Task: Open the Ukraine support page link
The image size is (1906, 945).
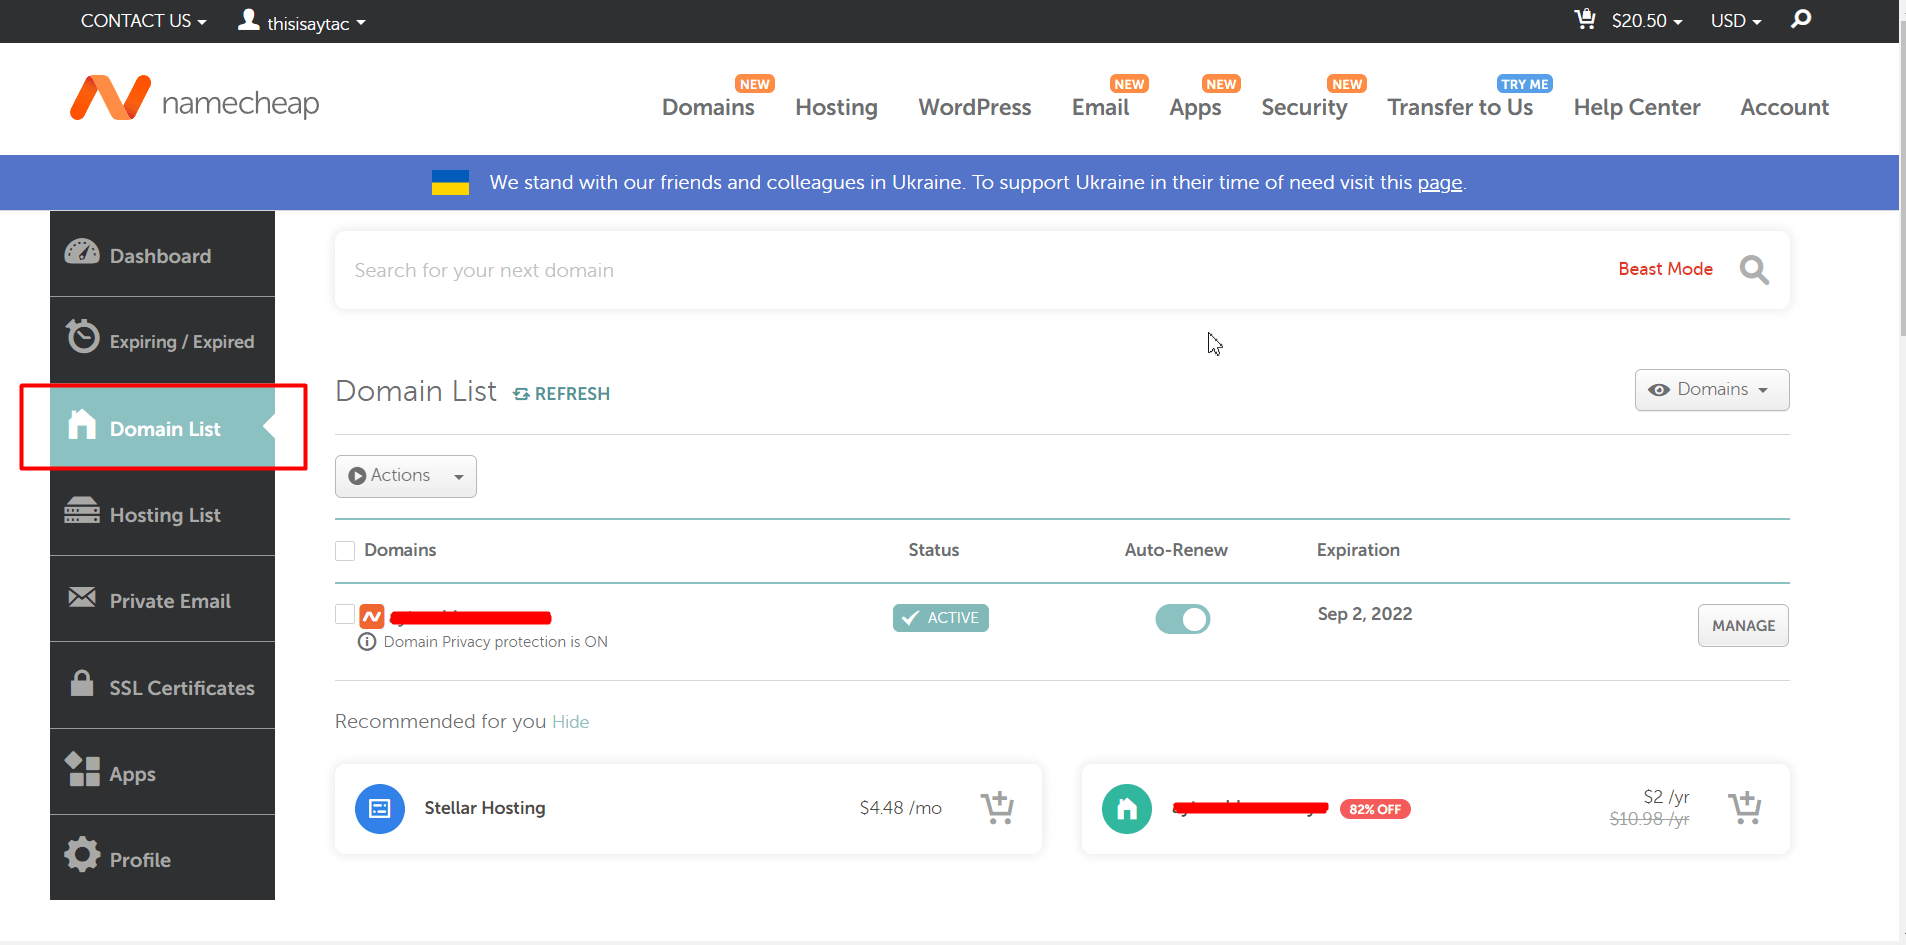Action: (1440, 183)
